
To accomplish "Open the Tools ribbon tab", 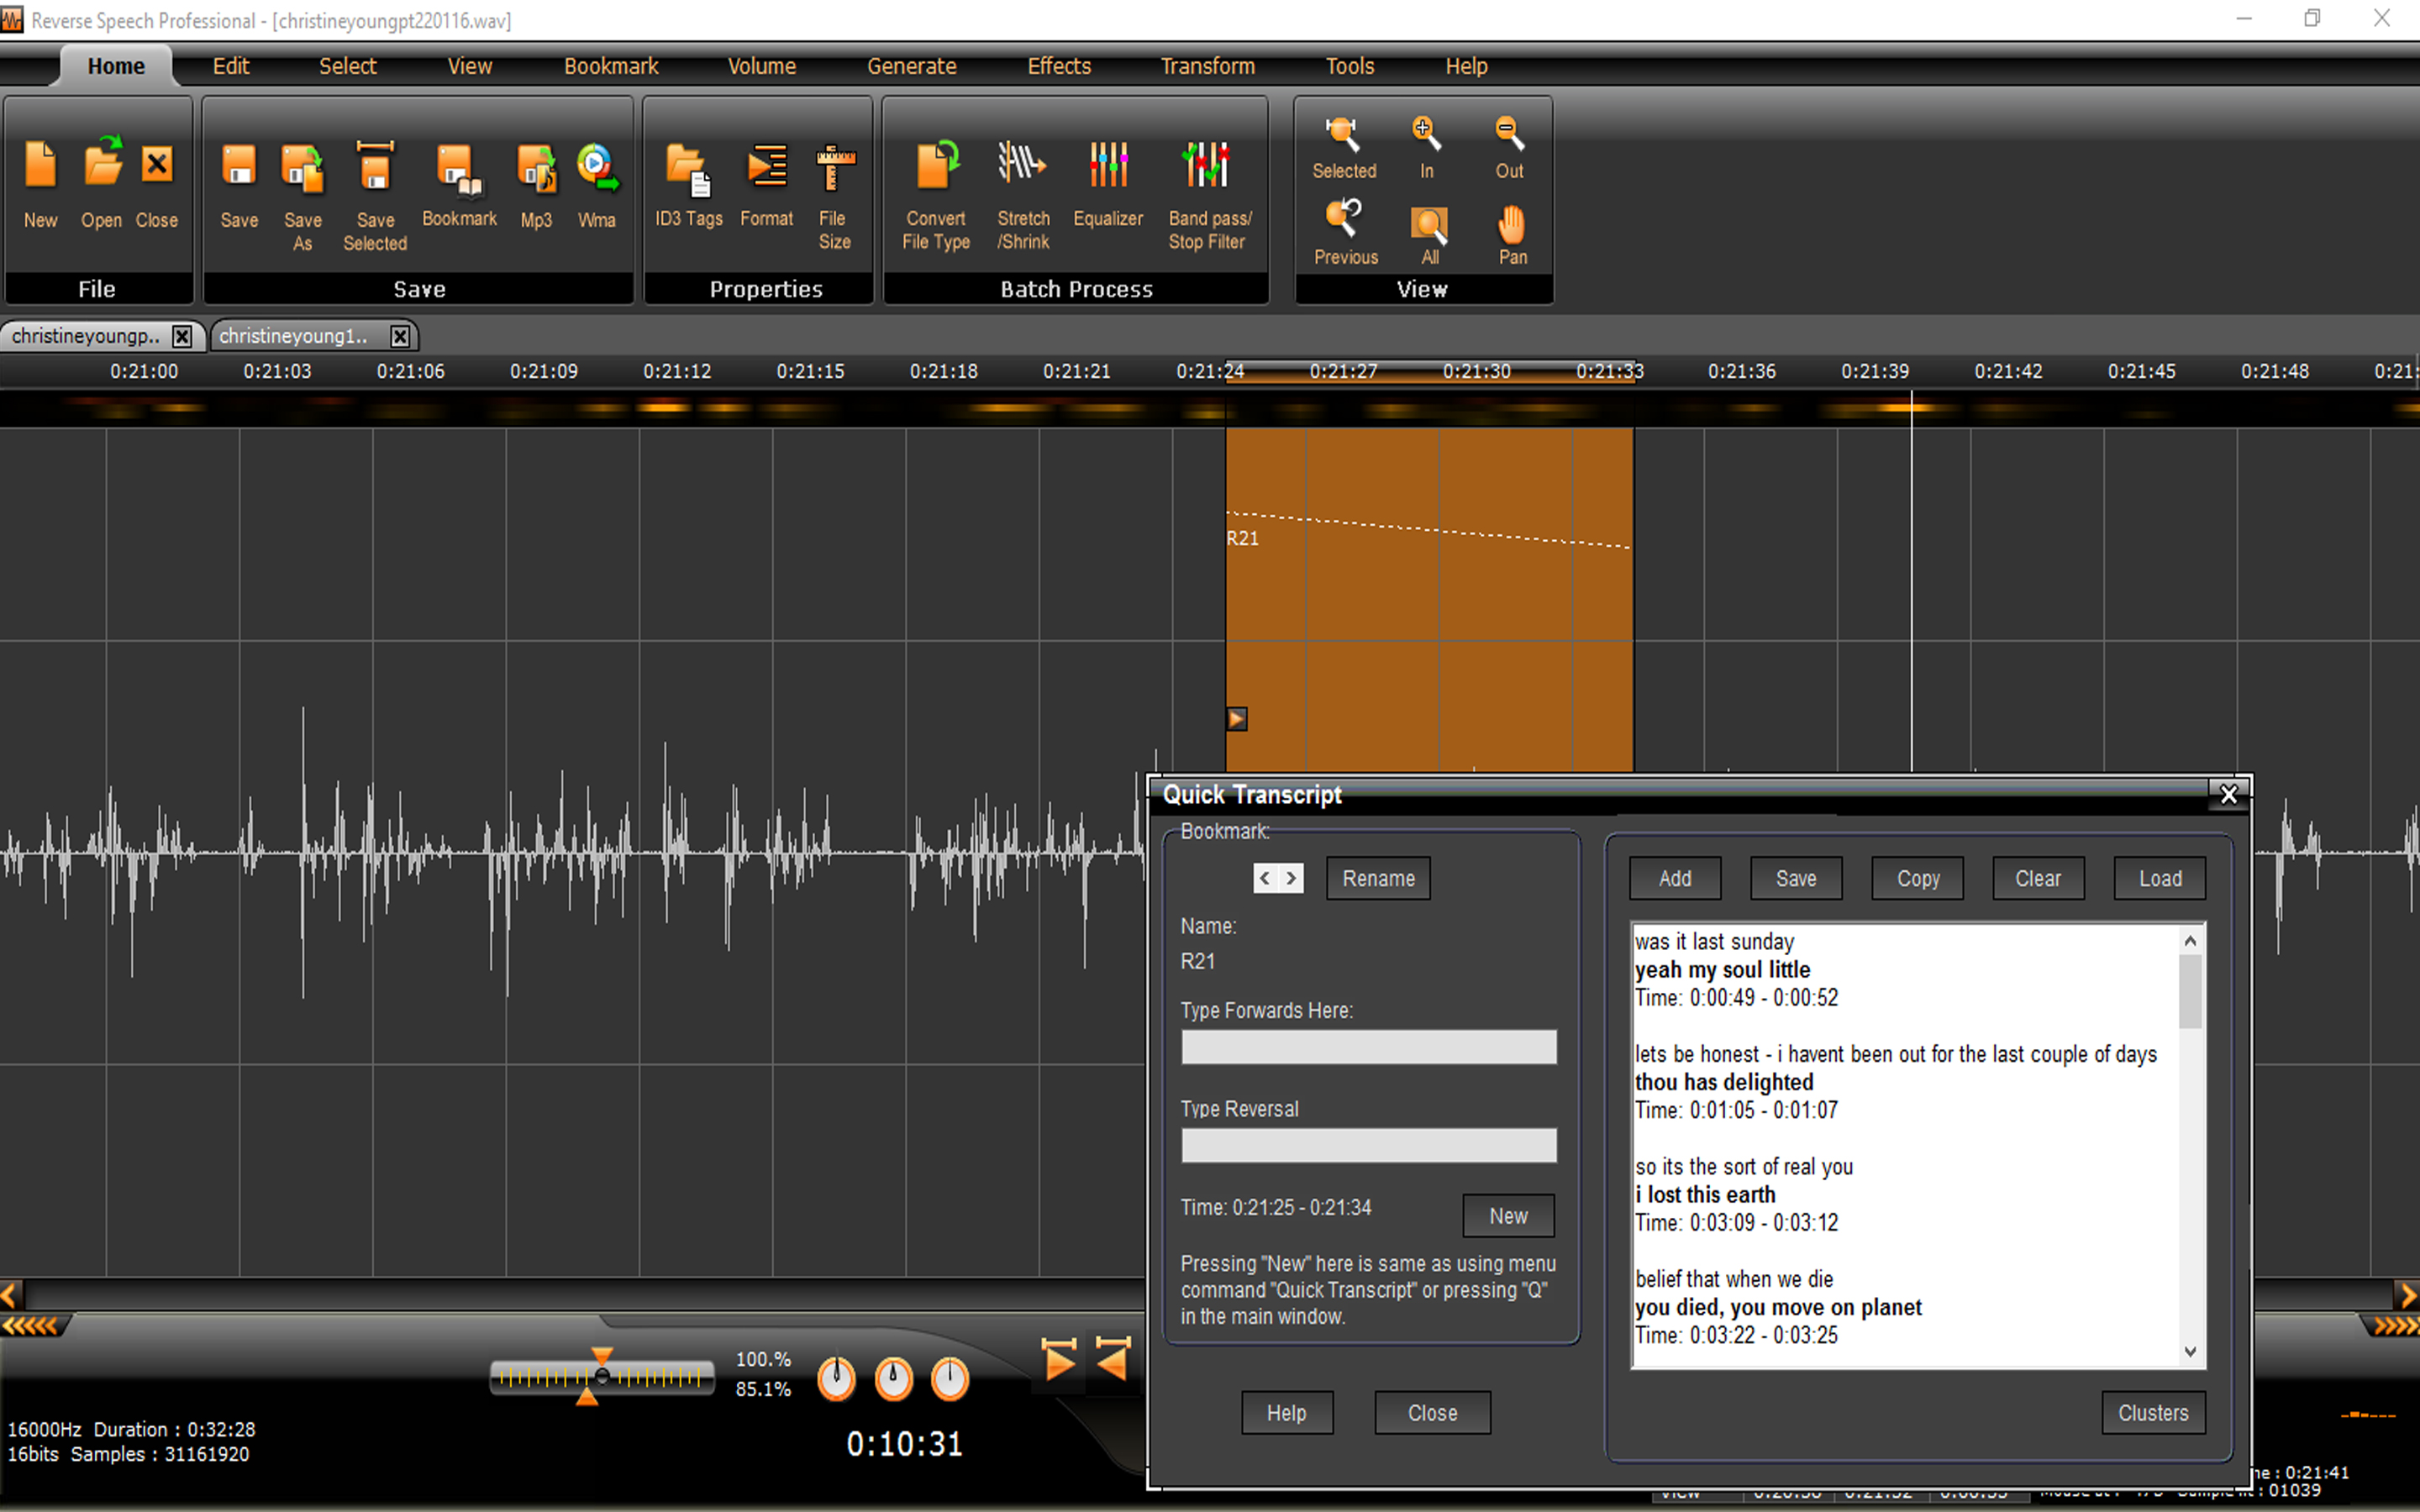I will (x=1350, y=66).
